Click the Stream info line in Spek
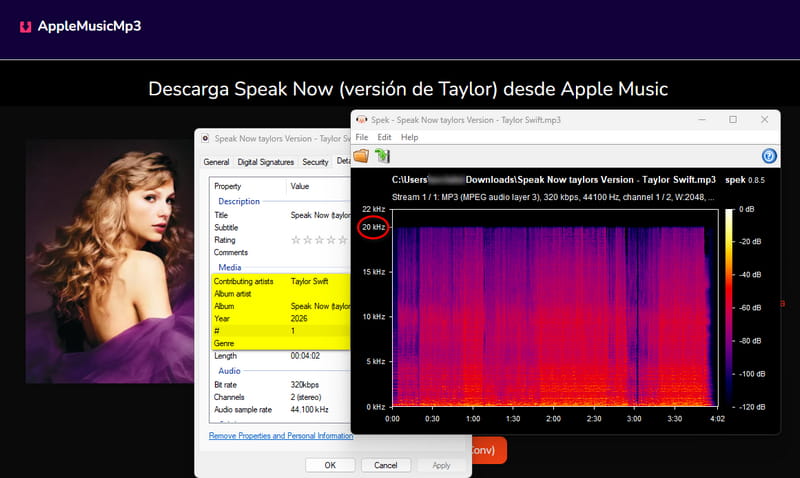 (x=553, y=197)
